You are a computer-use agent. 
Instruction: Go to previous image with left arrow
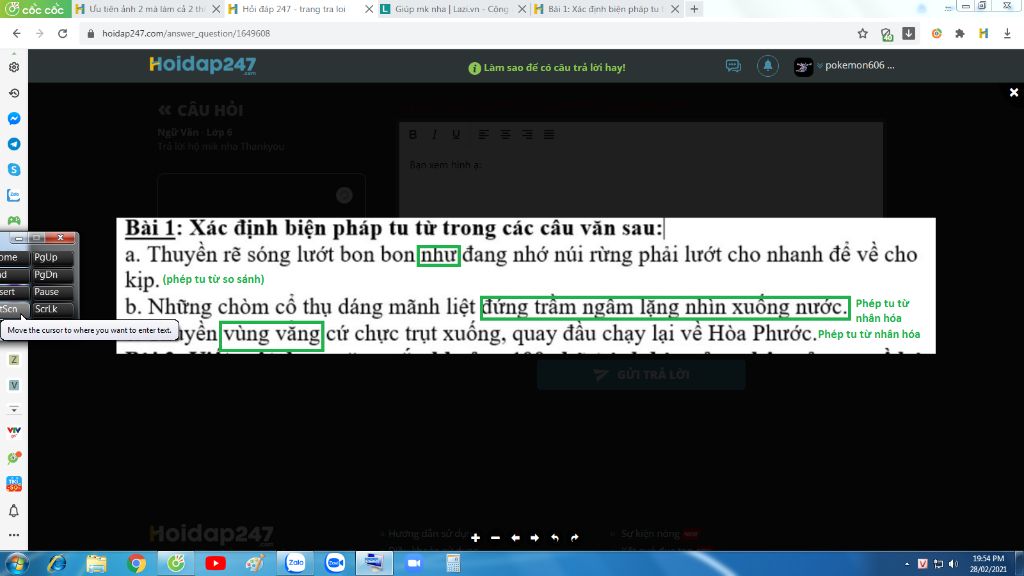click(x=515, y=537)
